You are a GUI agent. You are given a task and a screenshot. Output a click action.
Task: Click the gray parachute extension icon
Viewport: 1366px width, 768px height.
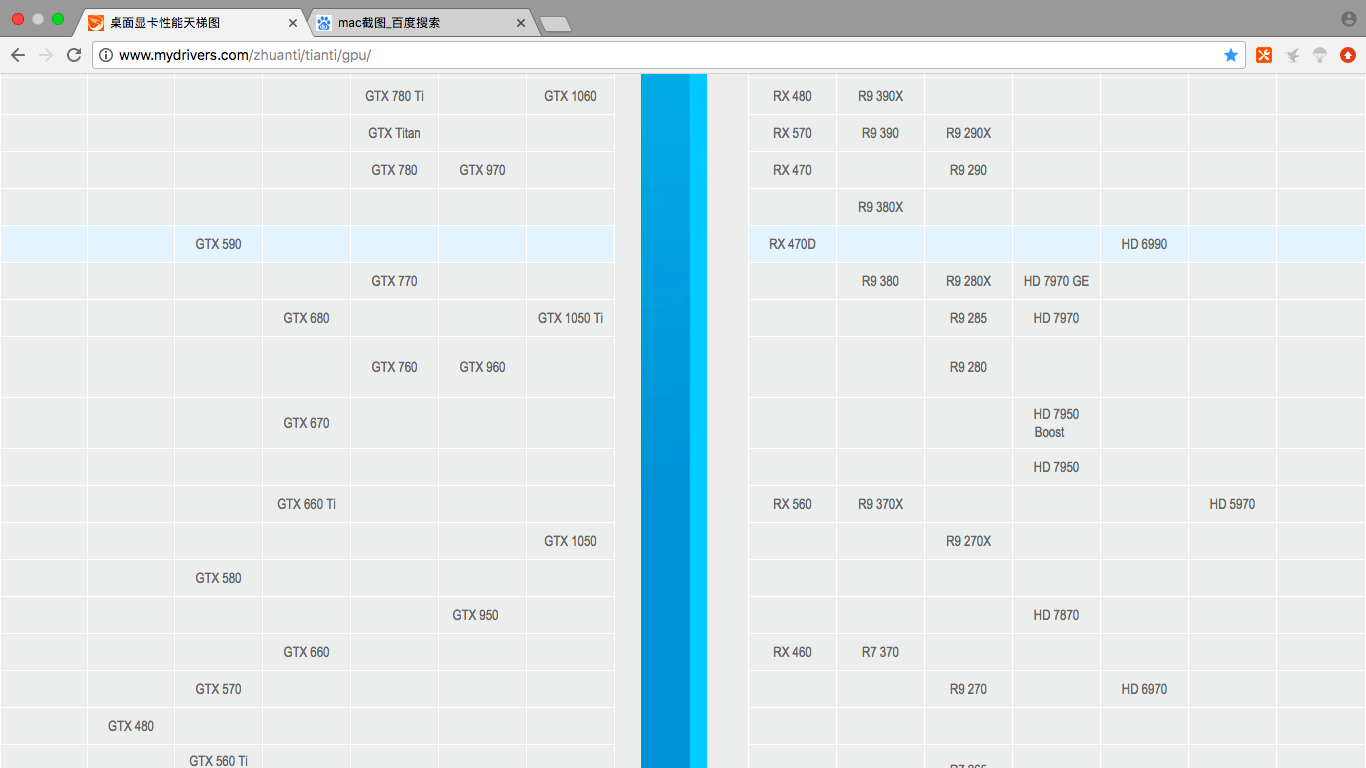pos(1320,55)
